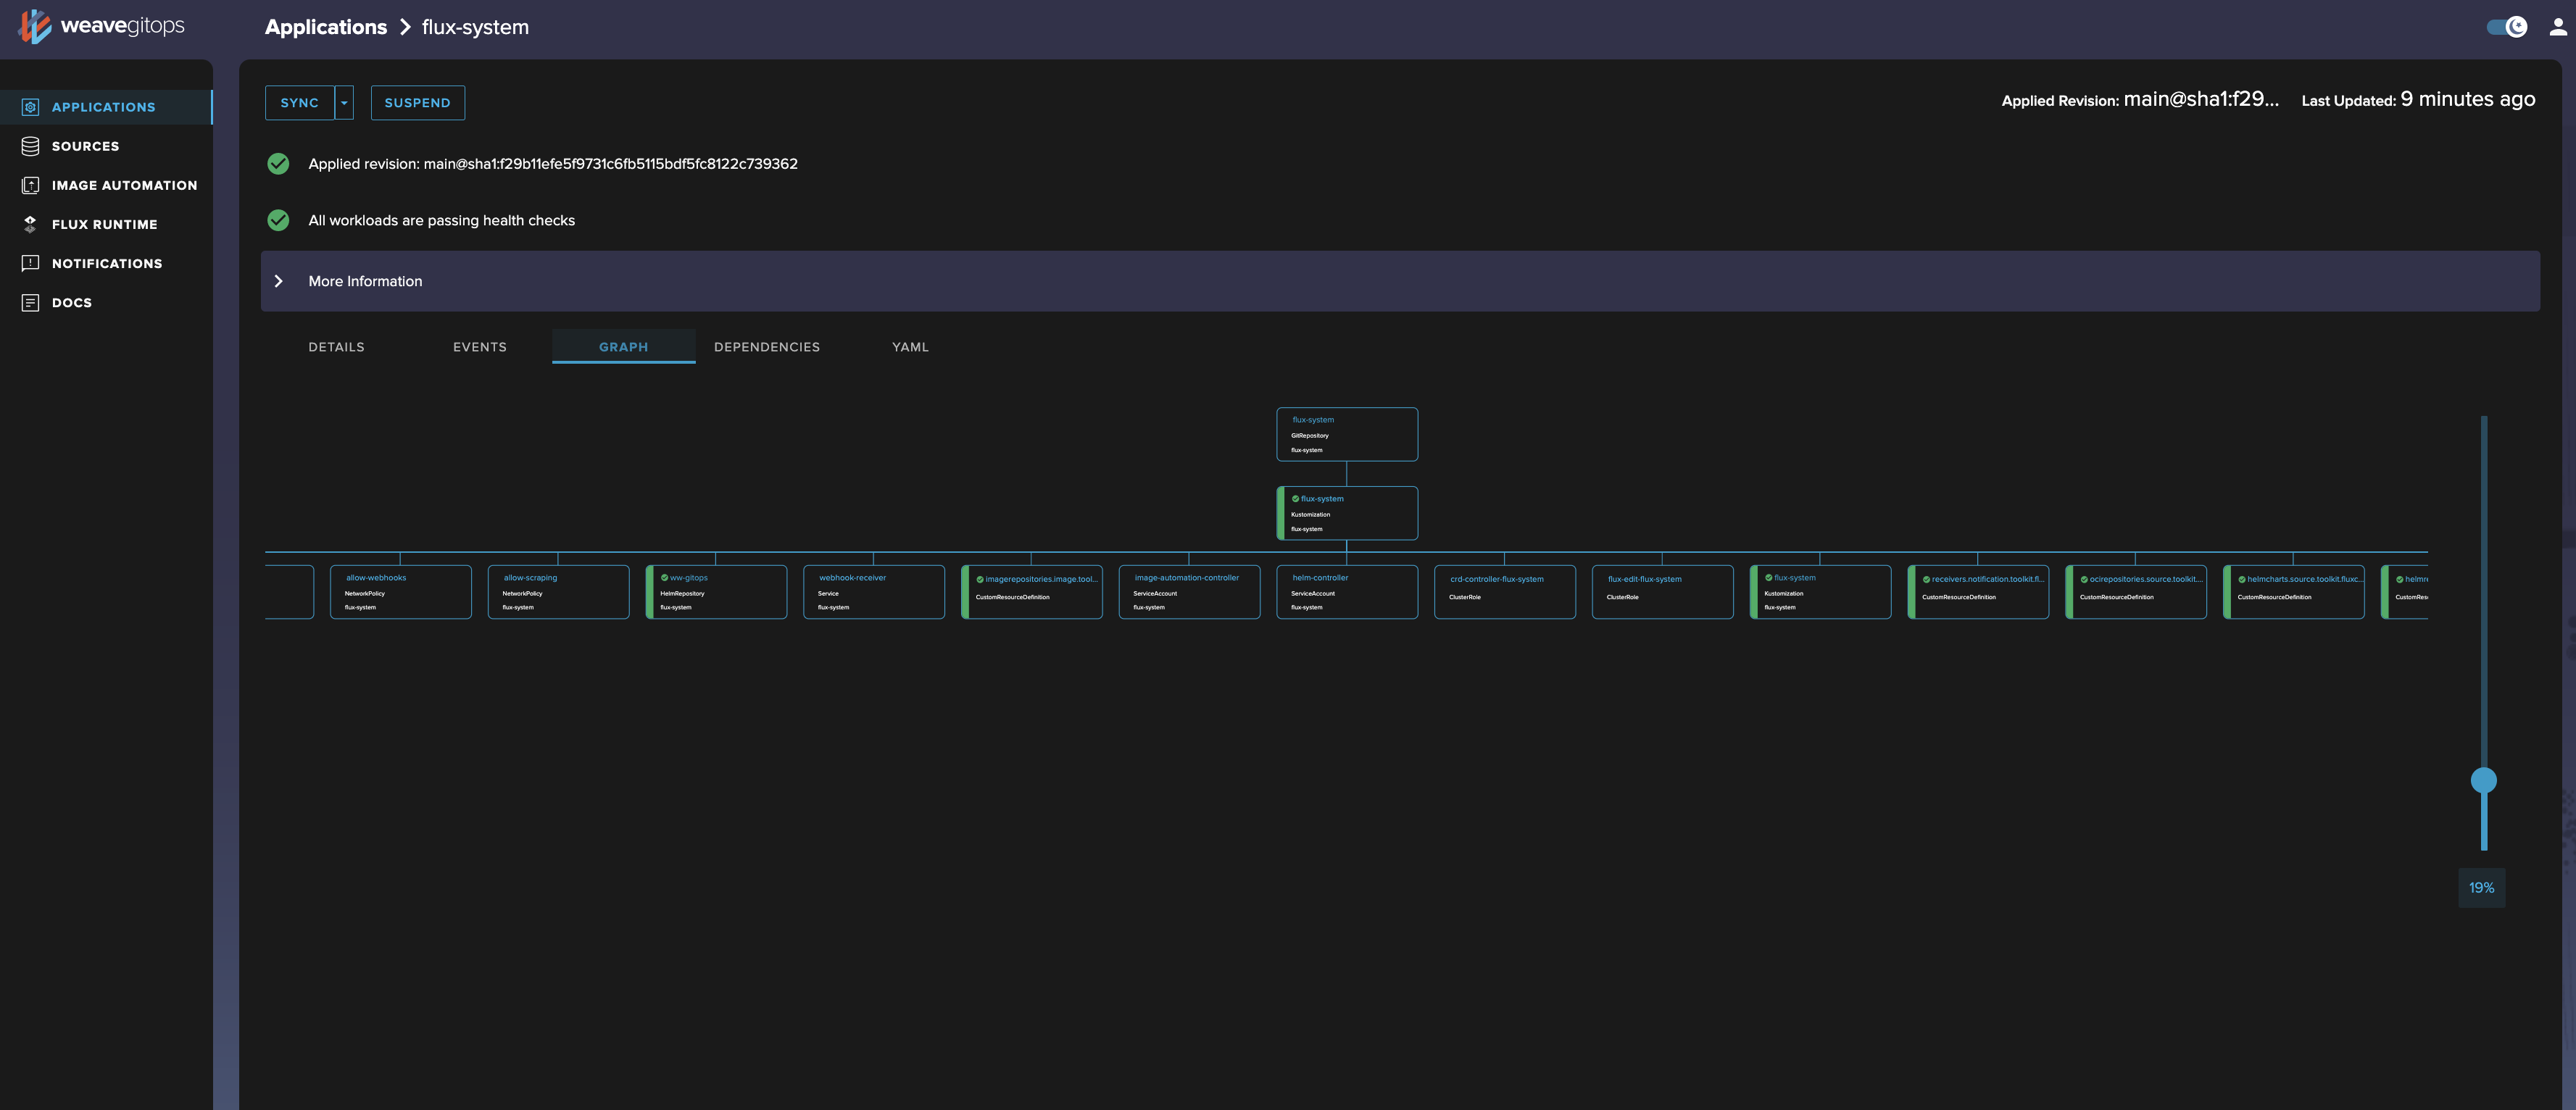Click the Notifications sidebar icon

(30, 263)
